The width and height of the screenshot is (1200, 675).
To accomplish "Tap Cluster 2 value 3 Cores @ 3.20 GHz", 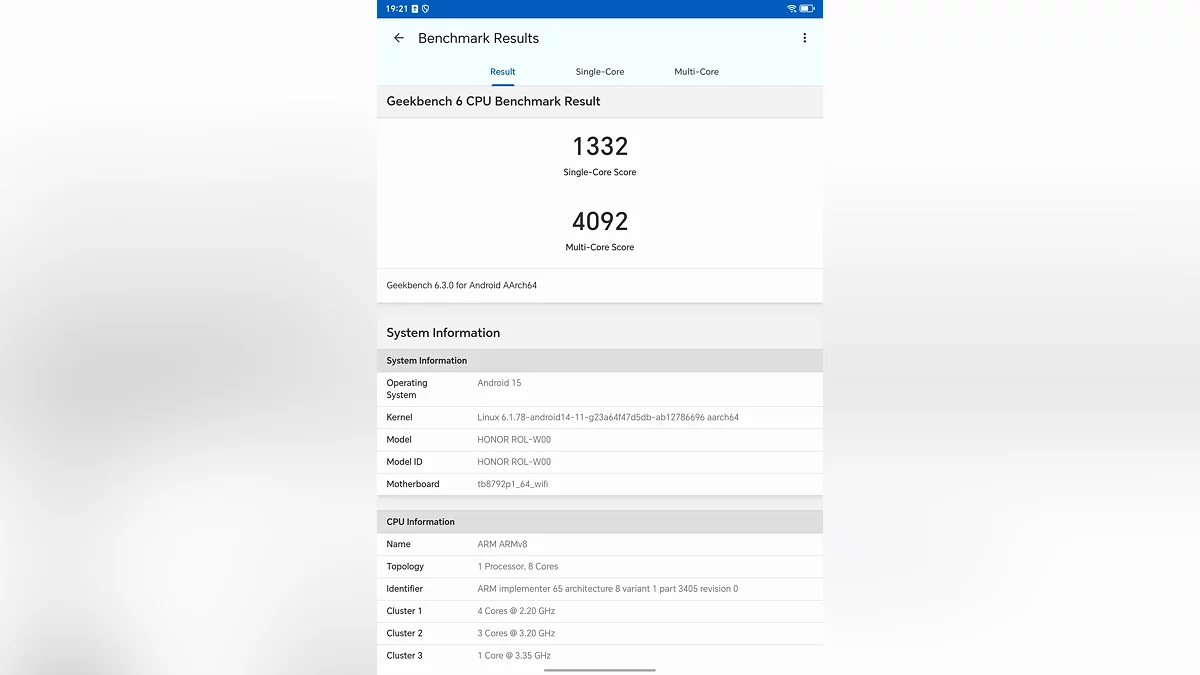I will coord(516,633).
